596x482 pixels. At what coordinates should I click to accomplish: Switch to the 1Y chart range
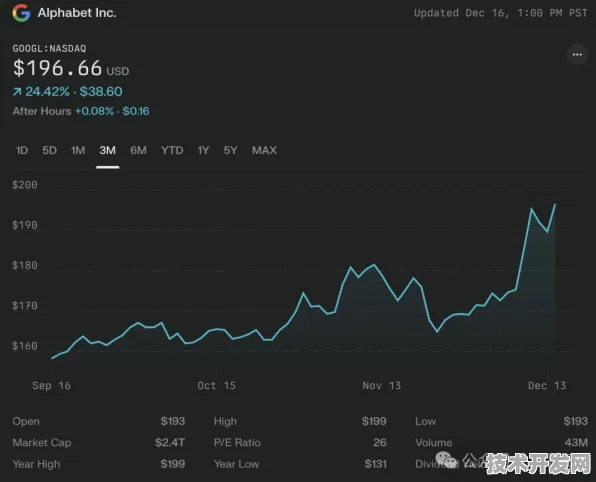point(203,151)
